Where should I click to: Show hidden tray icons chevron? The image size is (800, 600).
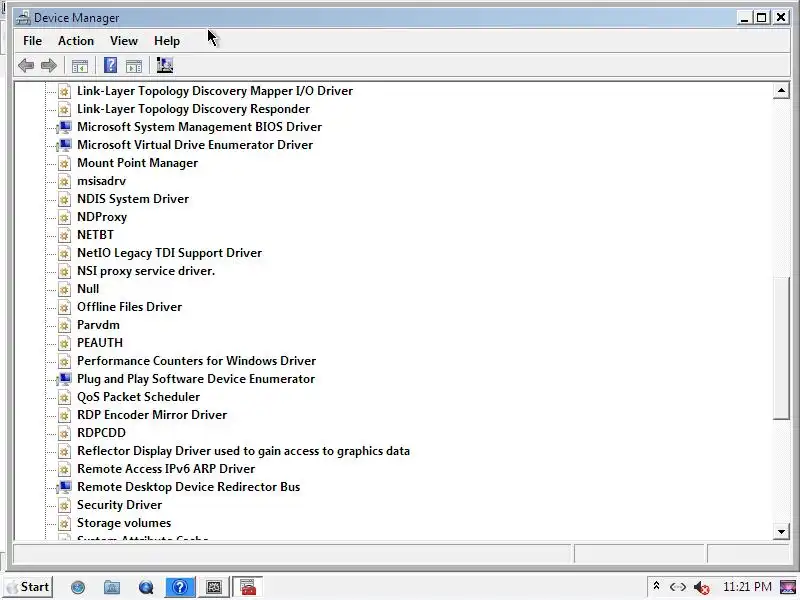point(657,586)
